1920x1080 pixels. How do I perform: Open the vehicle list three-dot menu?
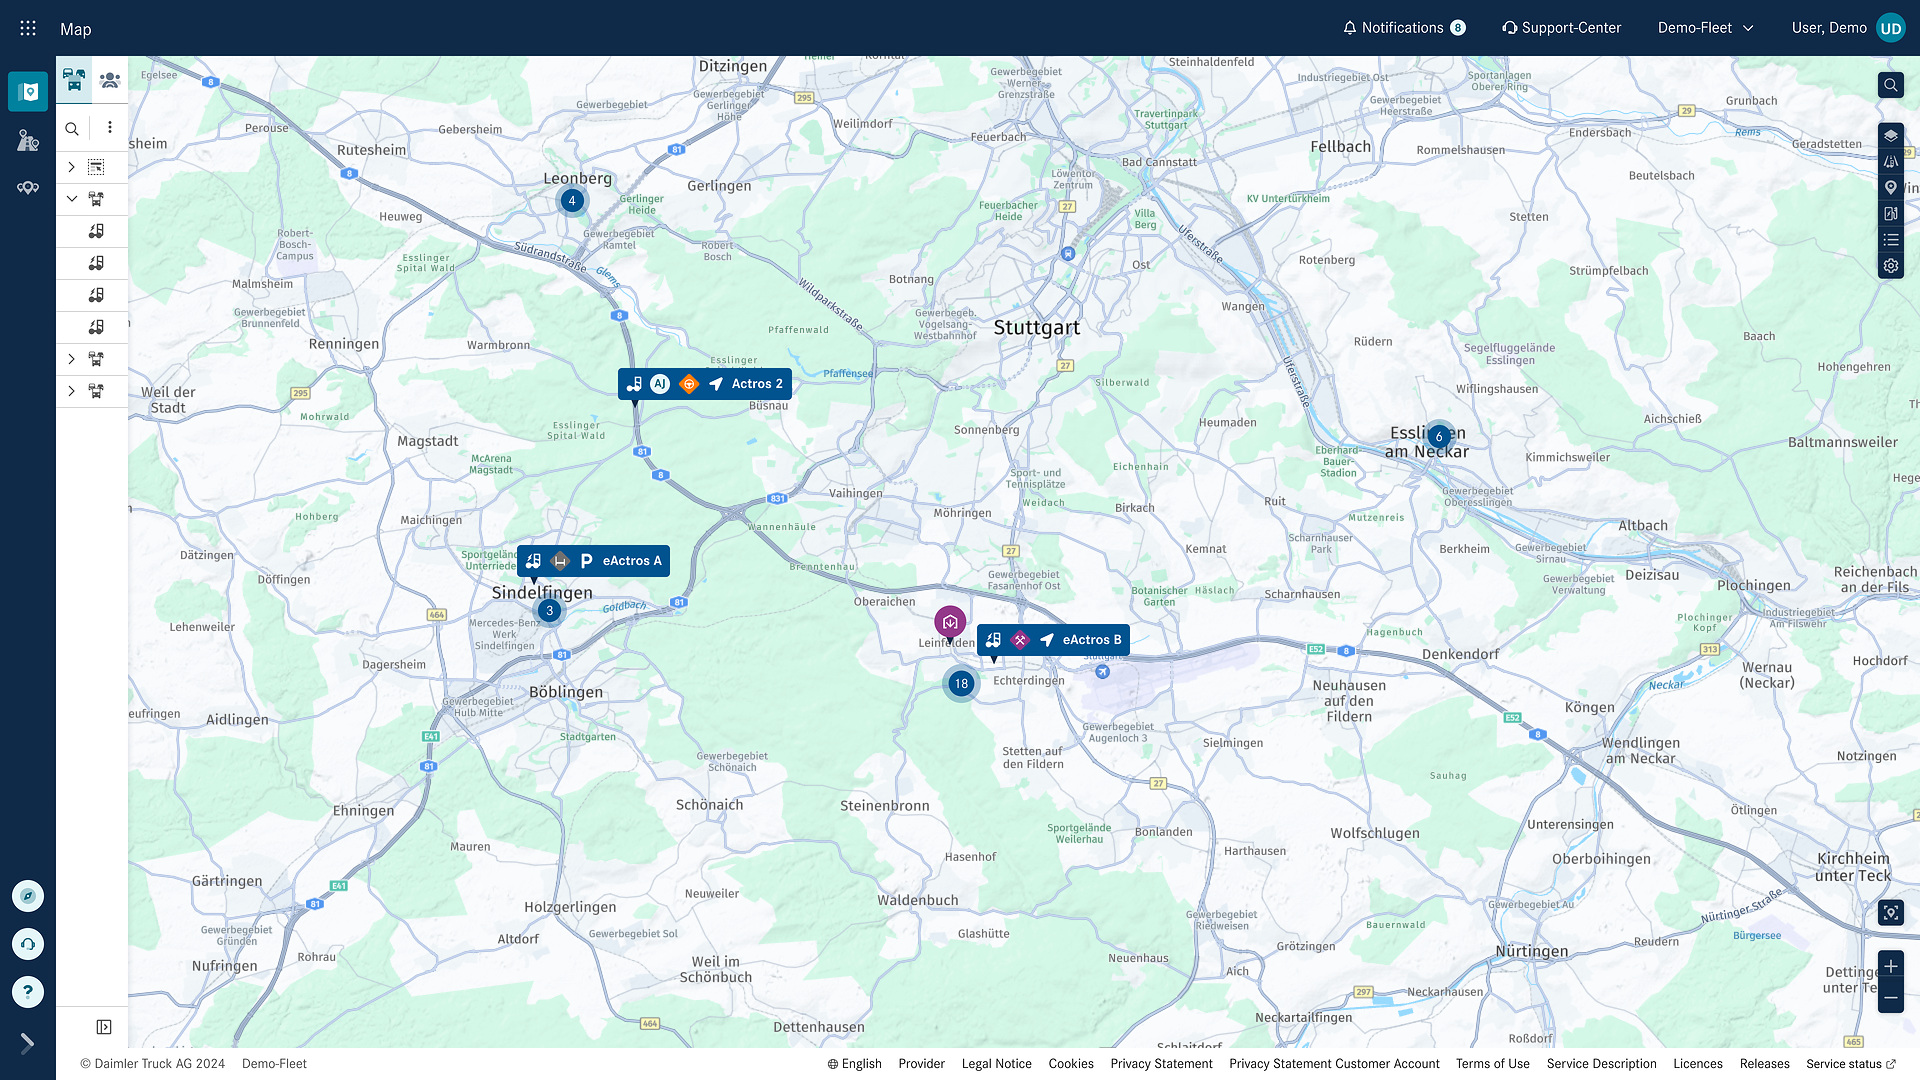110,128
